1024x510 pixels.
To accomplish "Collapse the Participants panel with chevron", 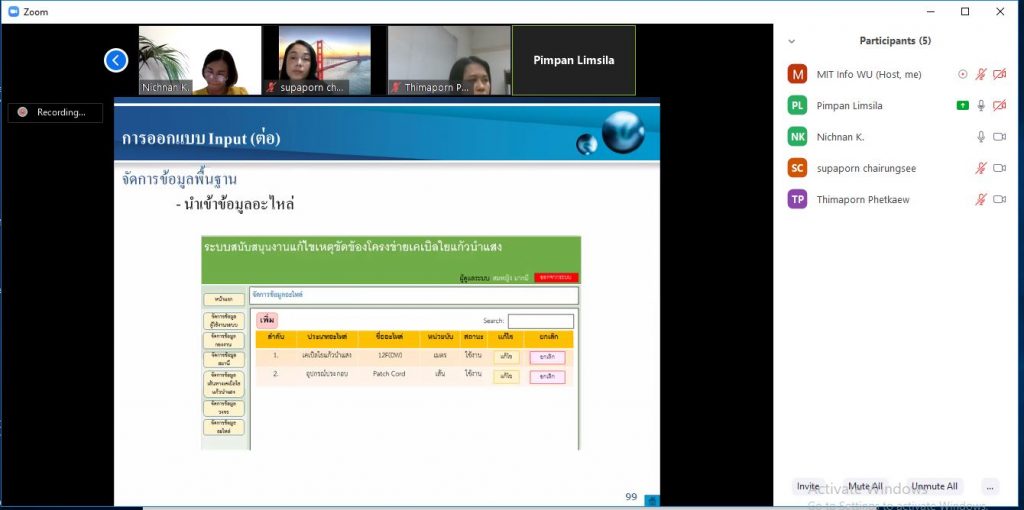I will [x=792, y=41].
